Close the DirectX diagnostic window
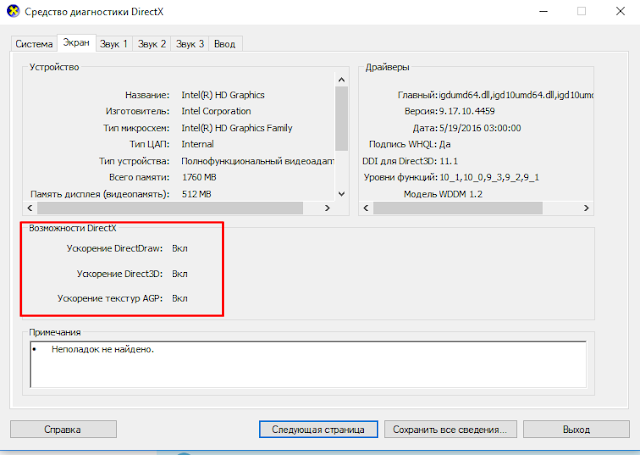 pos(620,11)
